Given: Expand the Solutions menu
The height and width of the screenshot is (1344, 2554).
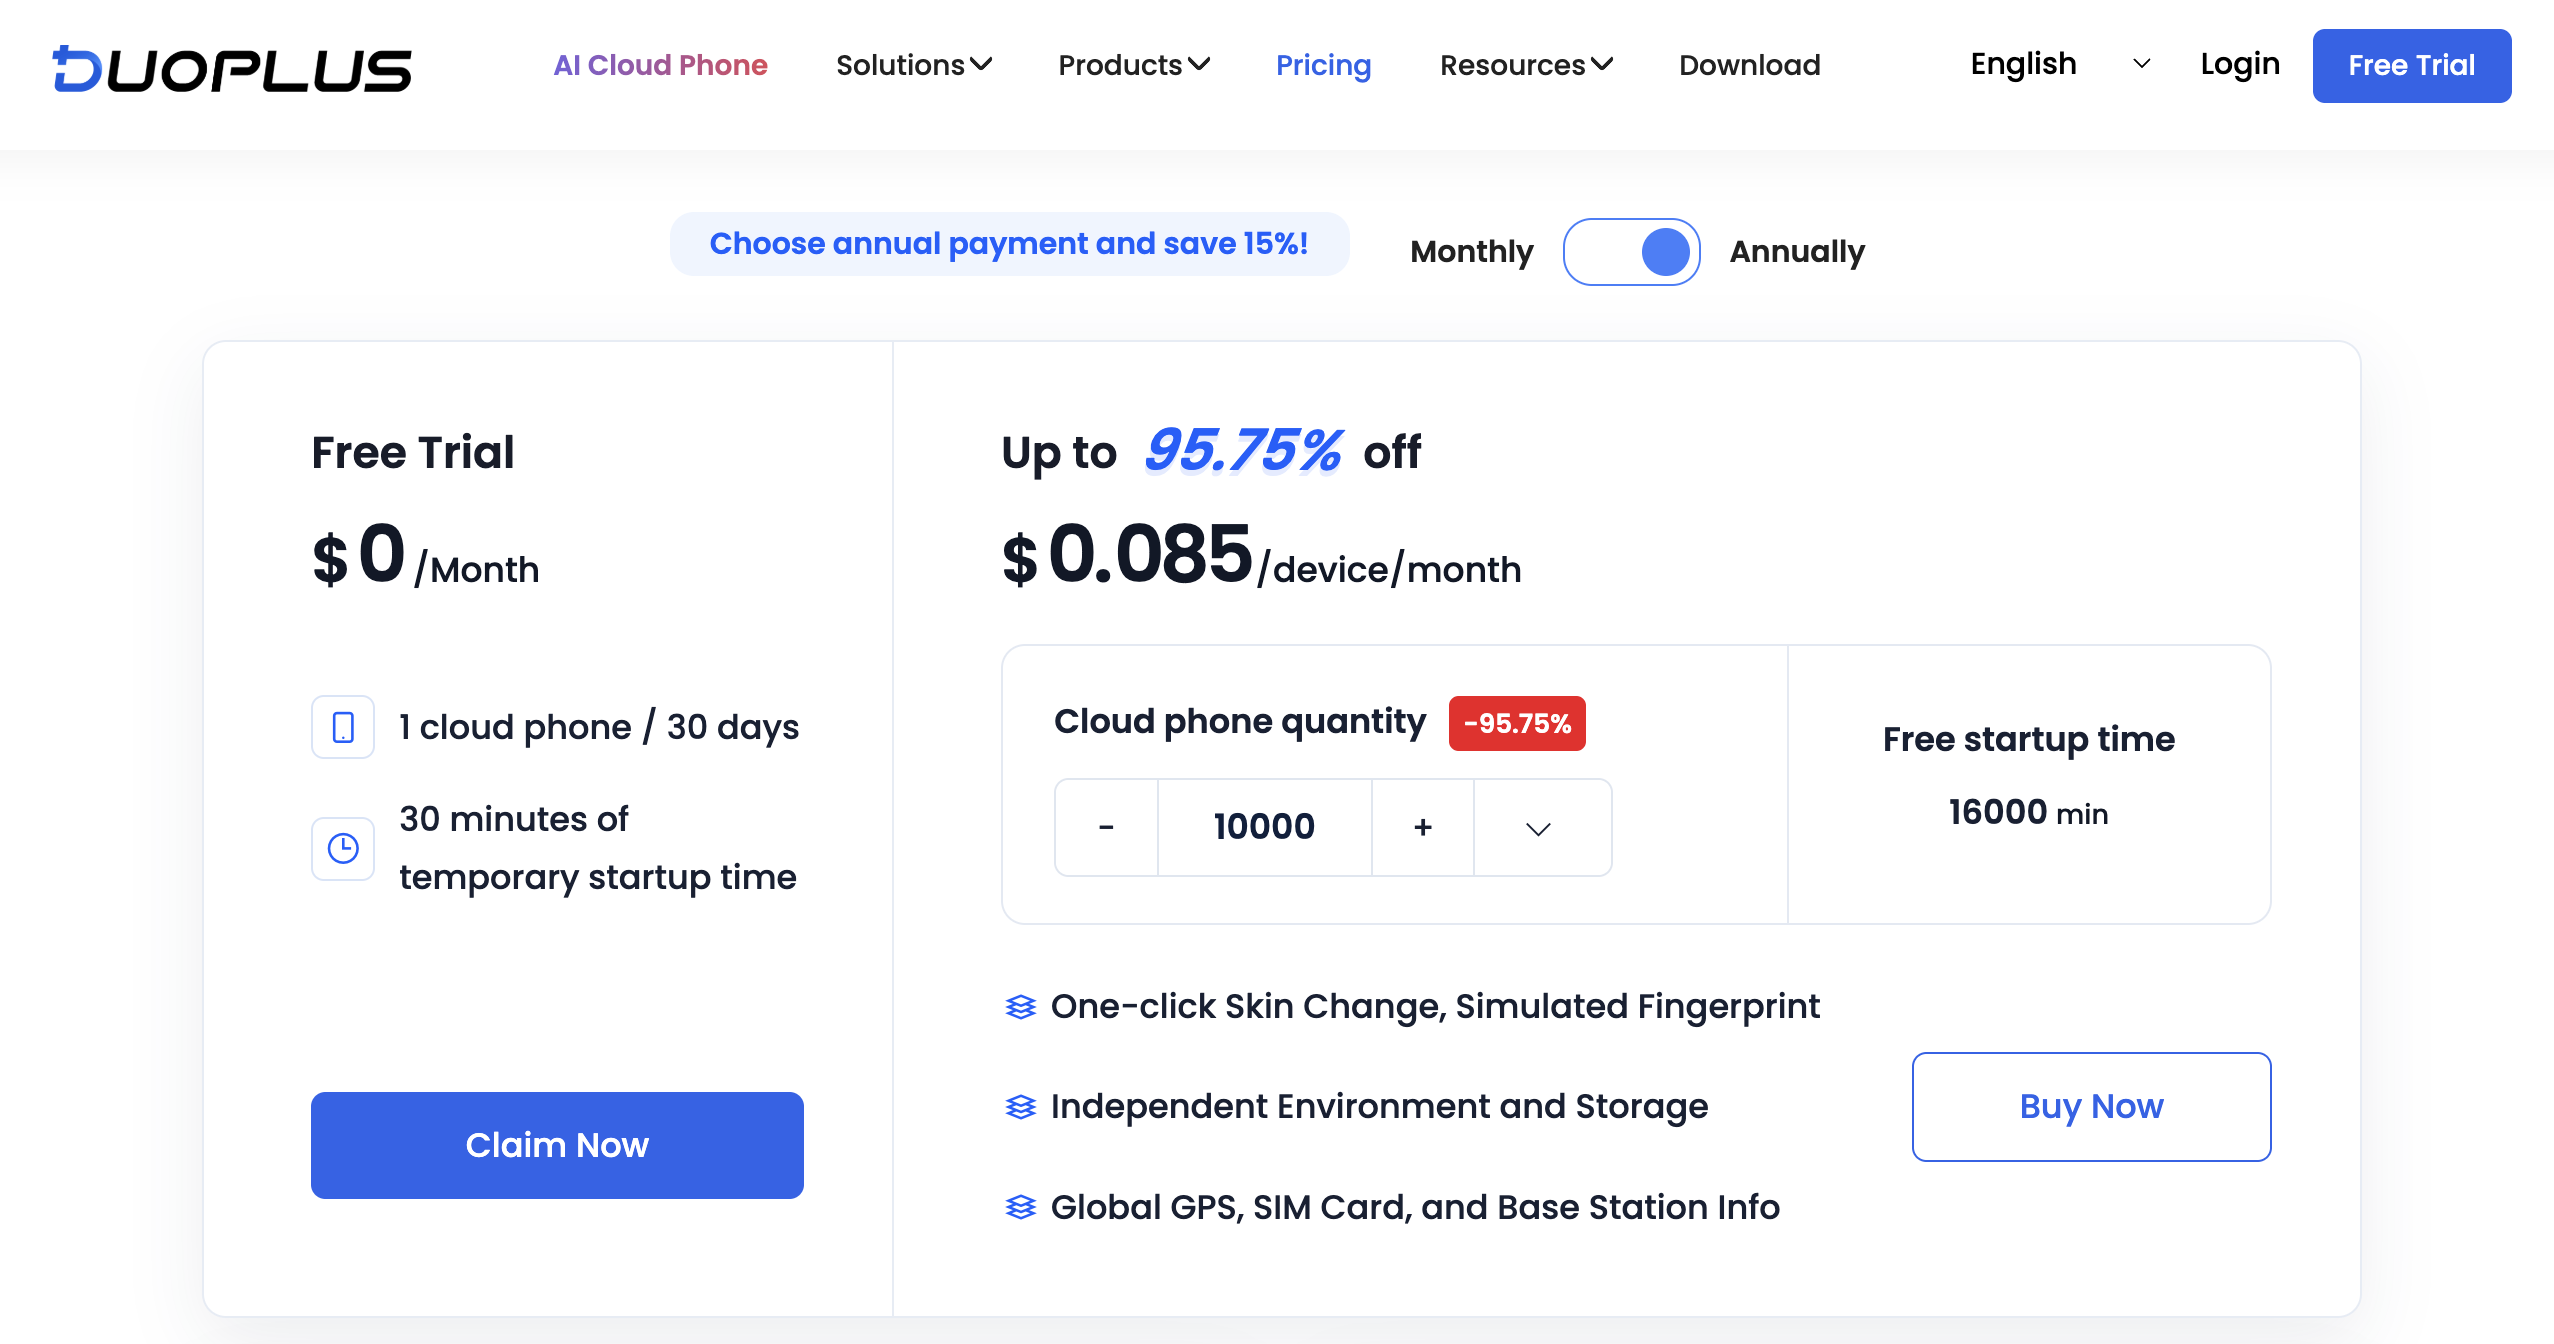Looking at the screenshot, I should [x=914, y=65].
